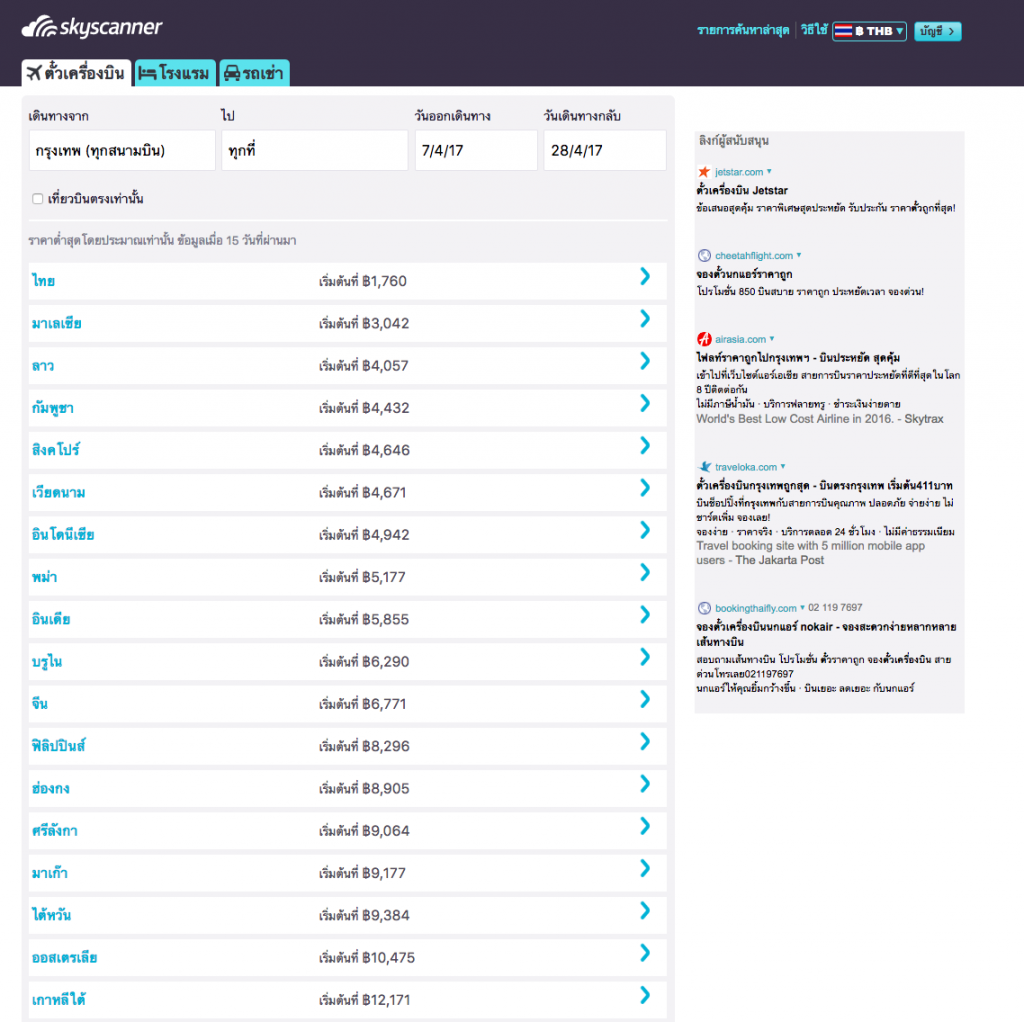Viewport: 1024px width, 1022px height.
Task: Click the Jetstar star icon
Action: coord(704,172)
